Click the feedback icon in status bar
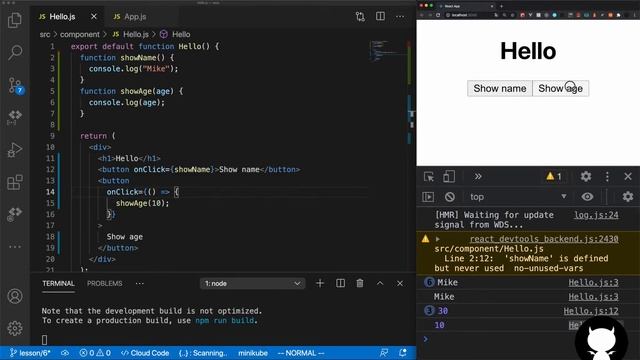Screen dimensions: 640x360 point(384,353)
